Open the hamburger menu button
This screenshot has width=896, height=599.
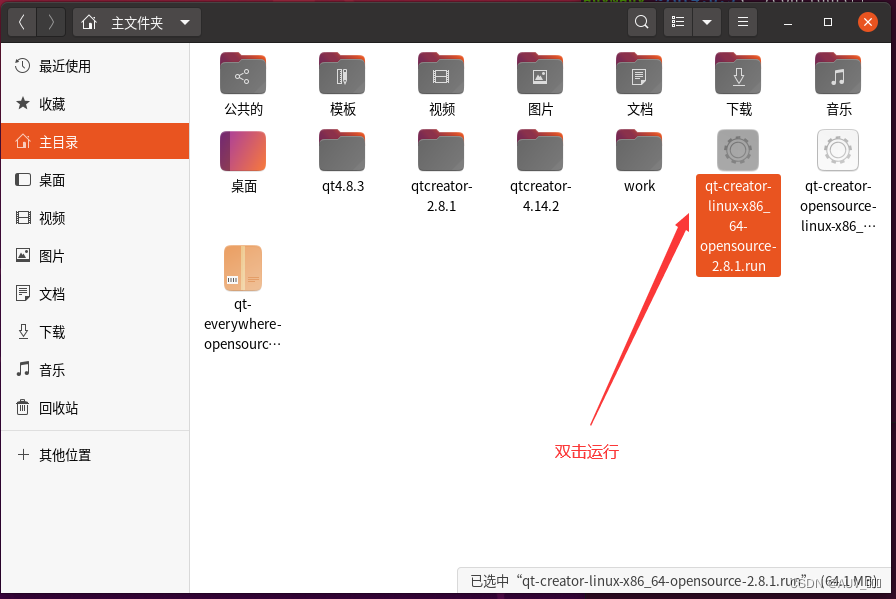743,22
